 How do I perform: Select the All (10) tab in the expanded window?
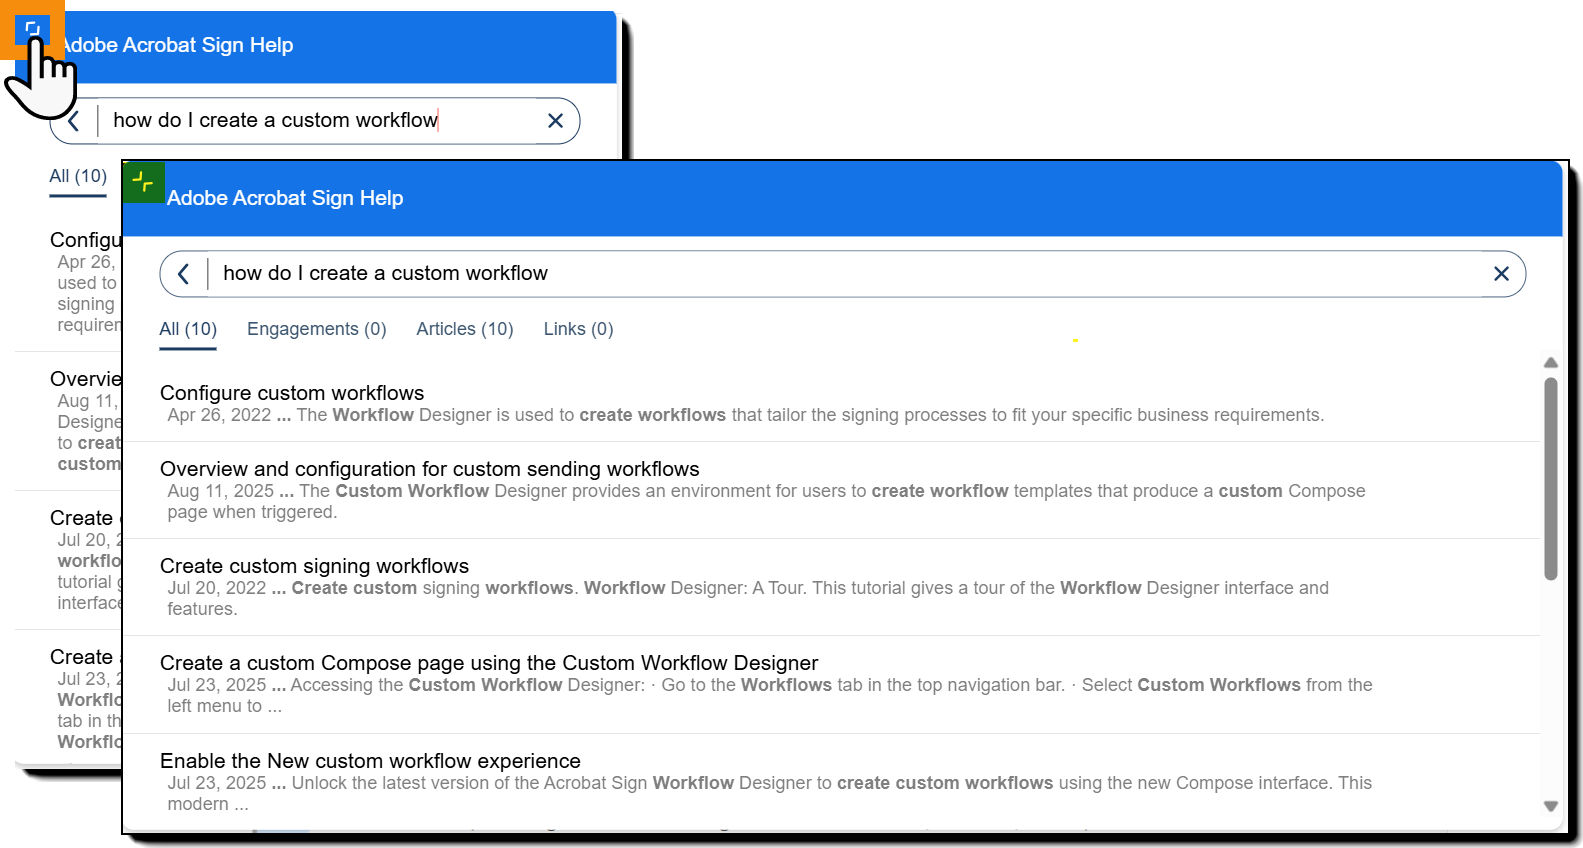pos(188,329)
